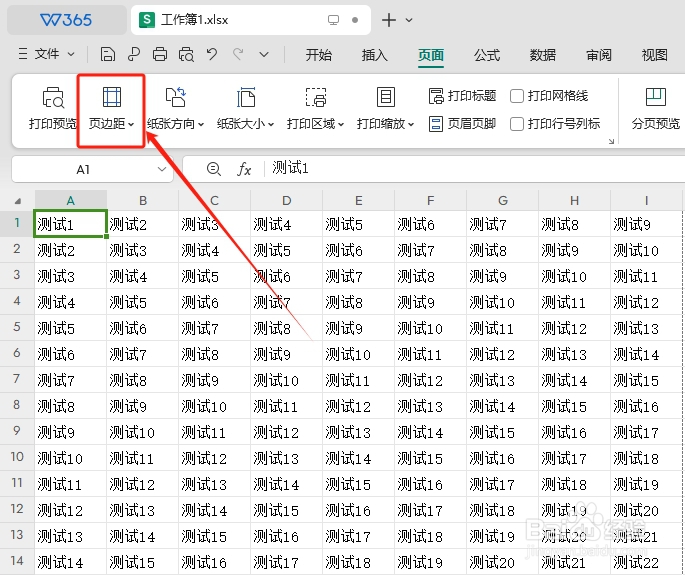Click the 打印缩放 print scaling icon

click(x=386, y=97)
